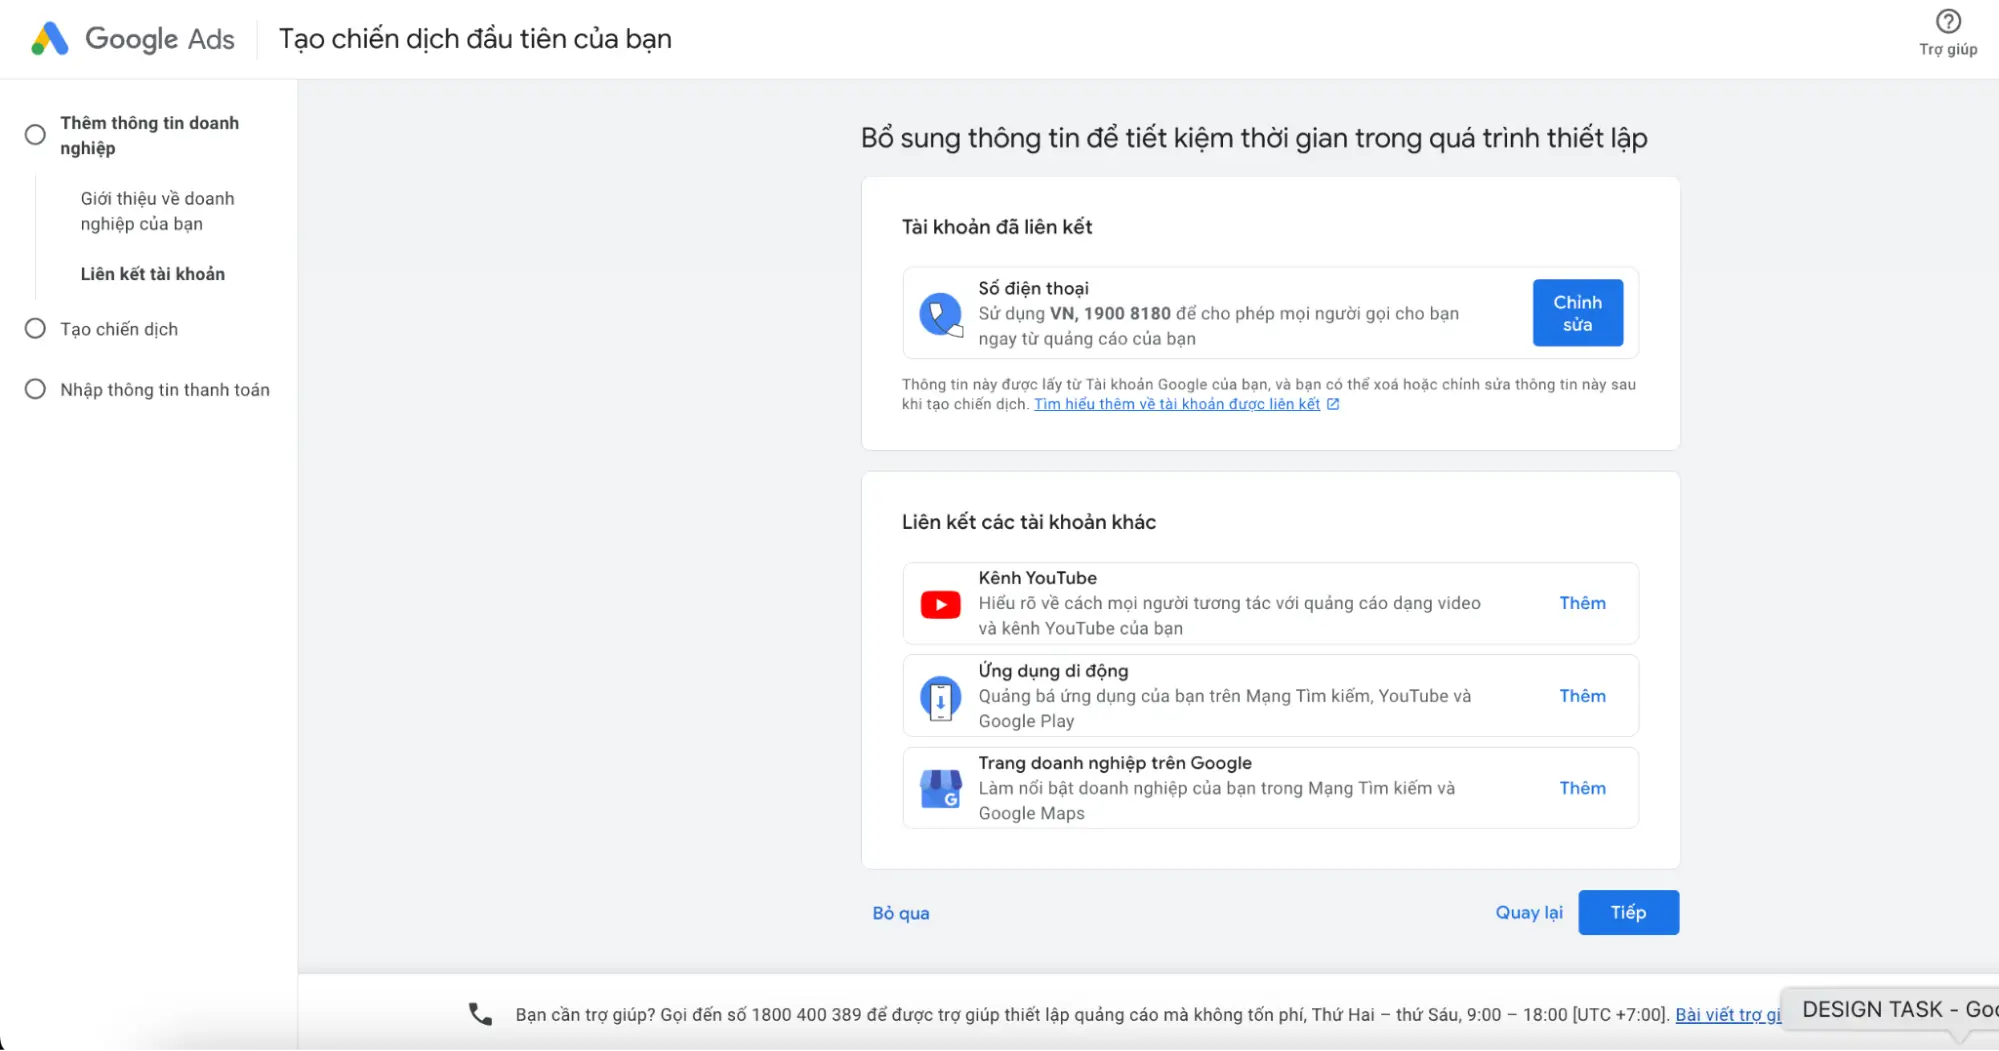Click the Tài khoản đã liên kết heading
This screenshot has width=1999, height=1051.
coord(997,227)
